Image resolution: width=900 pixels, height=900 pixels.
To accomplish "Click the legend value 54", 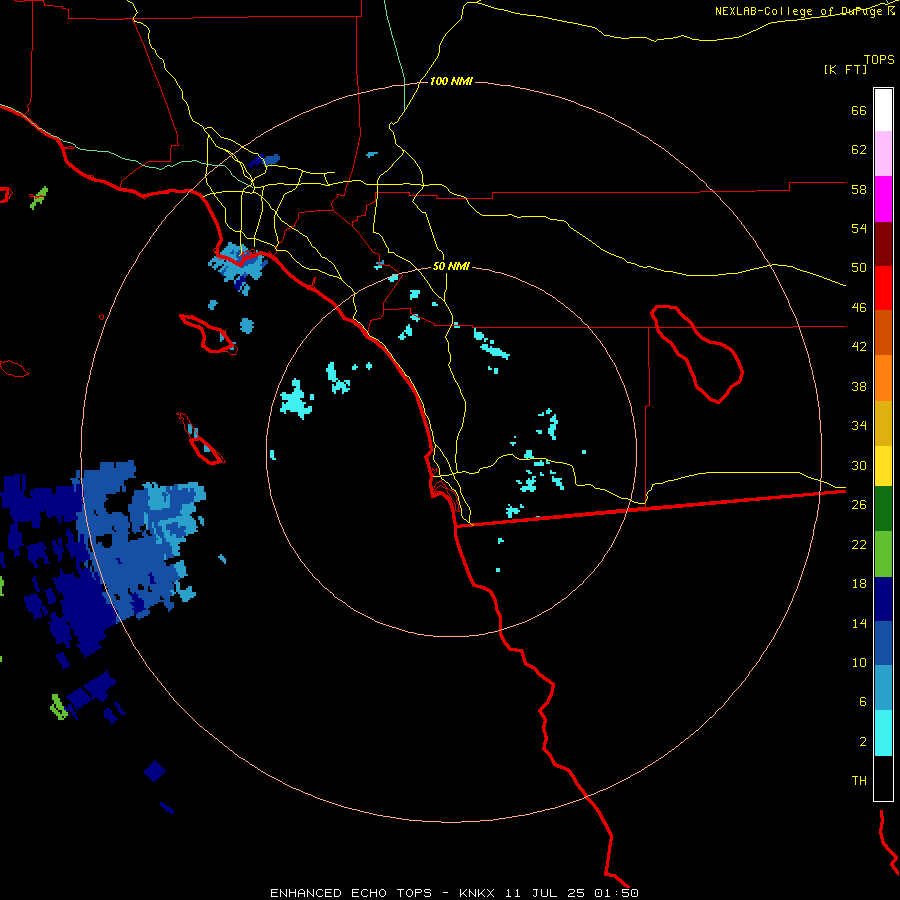I will click(x=859, y=228).
